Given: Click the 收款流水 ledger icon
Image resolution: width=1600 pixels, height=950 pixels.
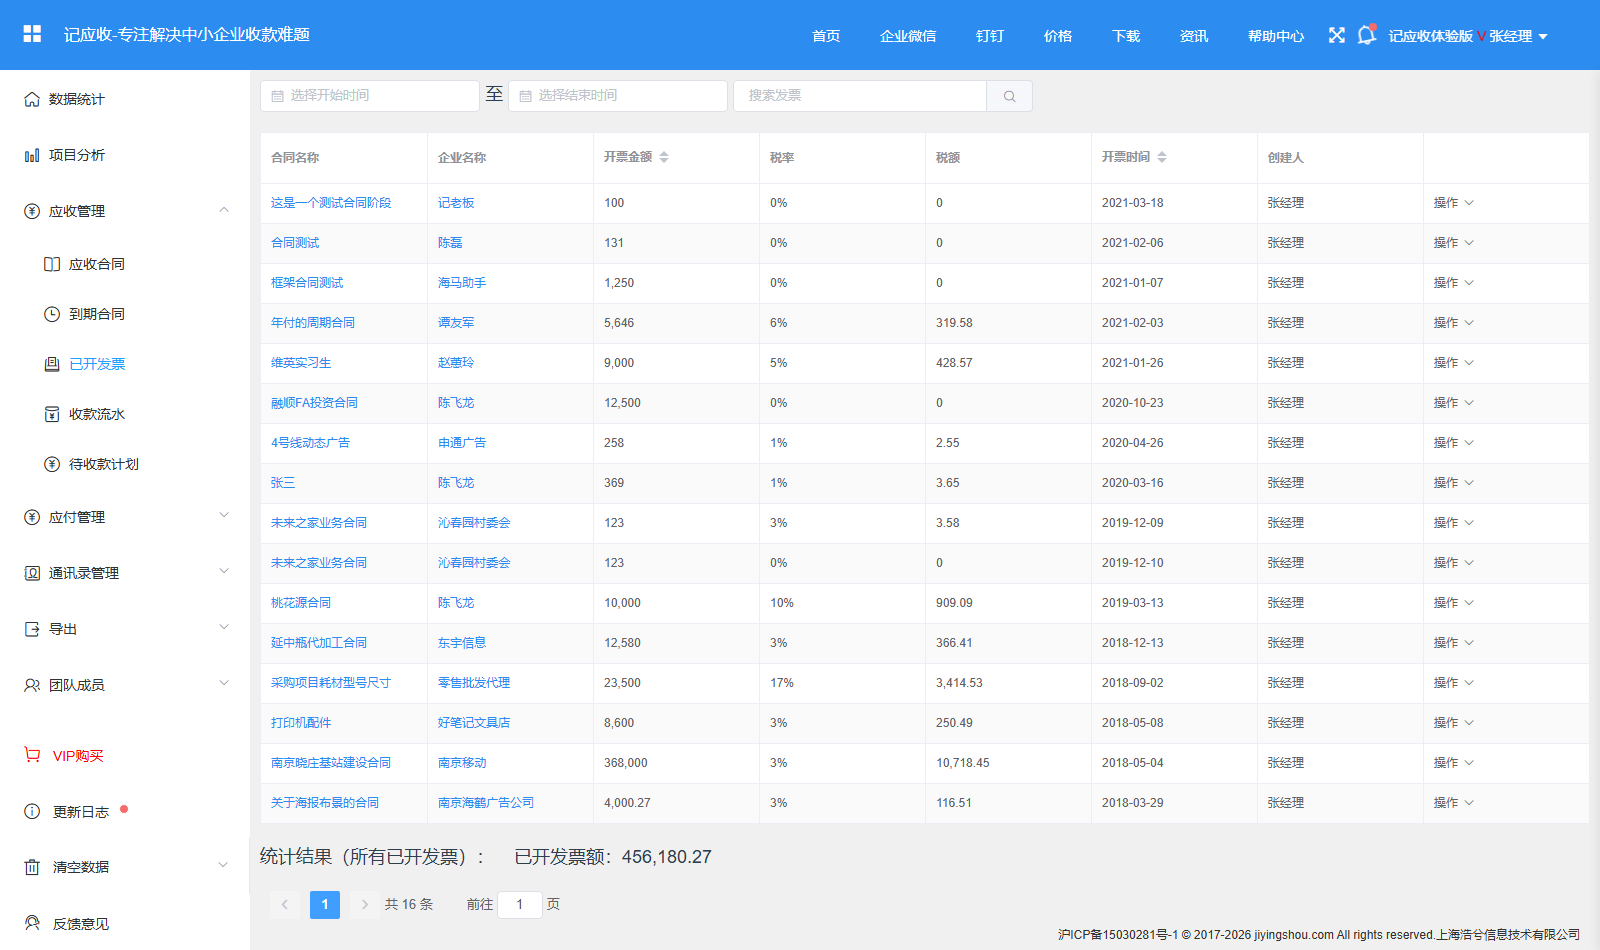Looking at the screenshot, I should coord(52,414).
